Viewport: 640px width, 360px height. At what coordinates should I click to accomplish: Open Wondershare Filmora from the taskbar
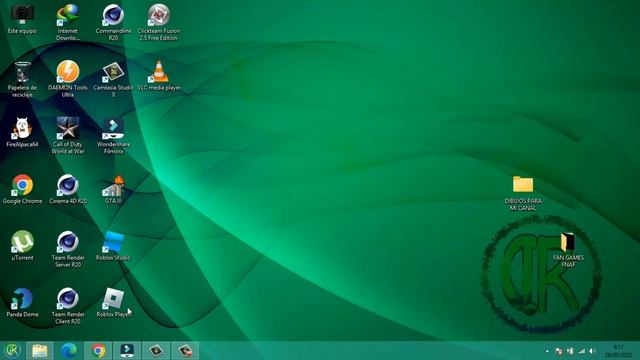(x=127, y=351)
